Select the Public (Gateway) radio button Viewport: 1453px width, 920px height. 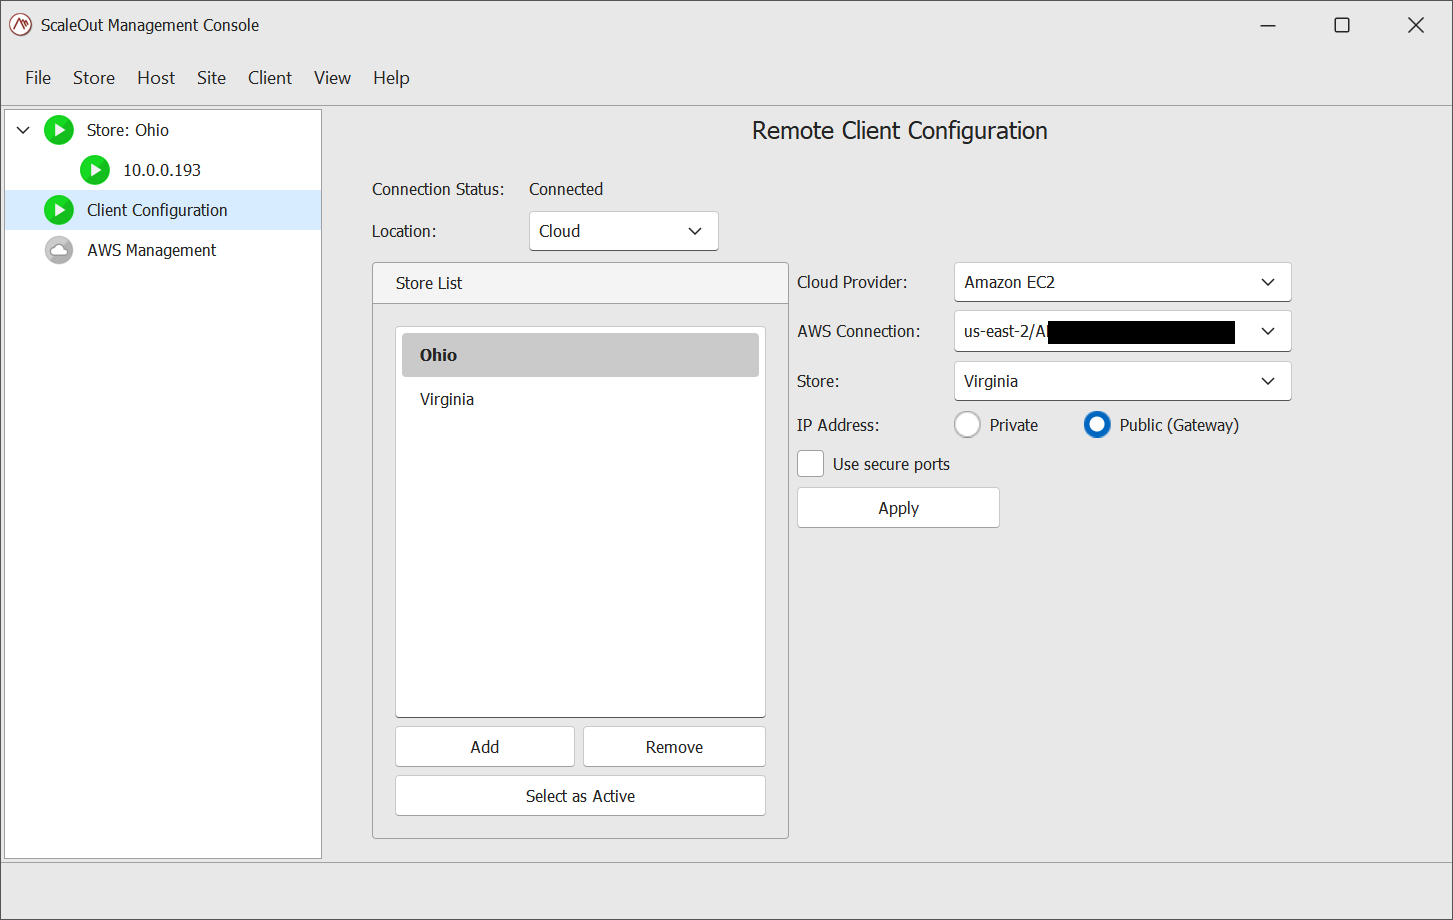pyautogui.click(x=1097, y=425)
